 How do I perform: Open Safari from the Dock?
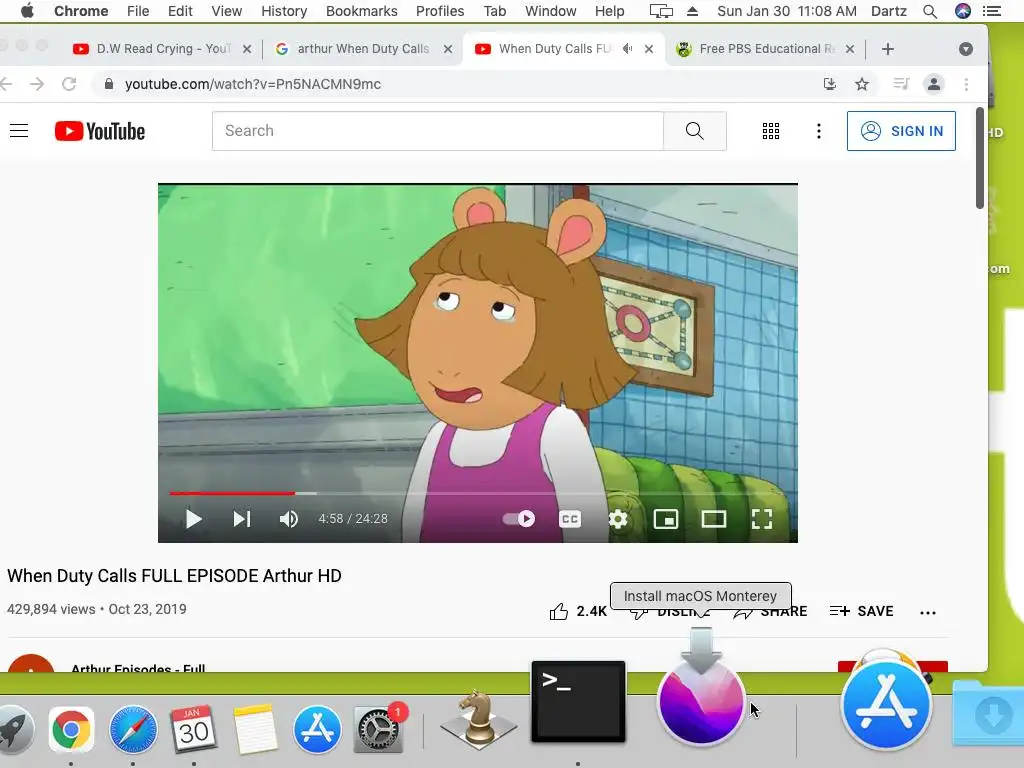click(133, 729)
